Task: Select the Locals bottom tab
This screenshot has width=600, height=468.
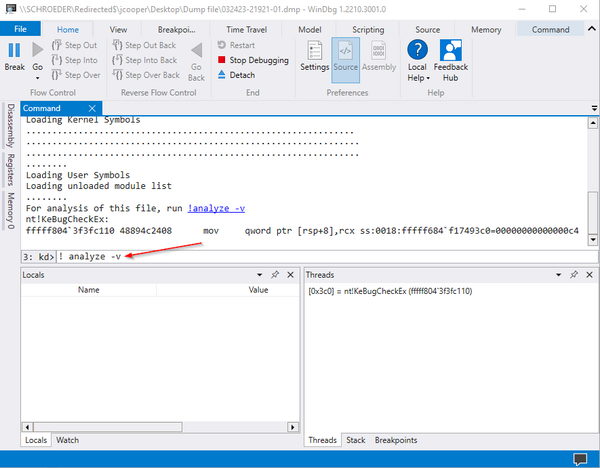Action: [36, 440]
